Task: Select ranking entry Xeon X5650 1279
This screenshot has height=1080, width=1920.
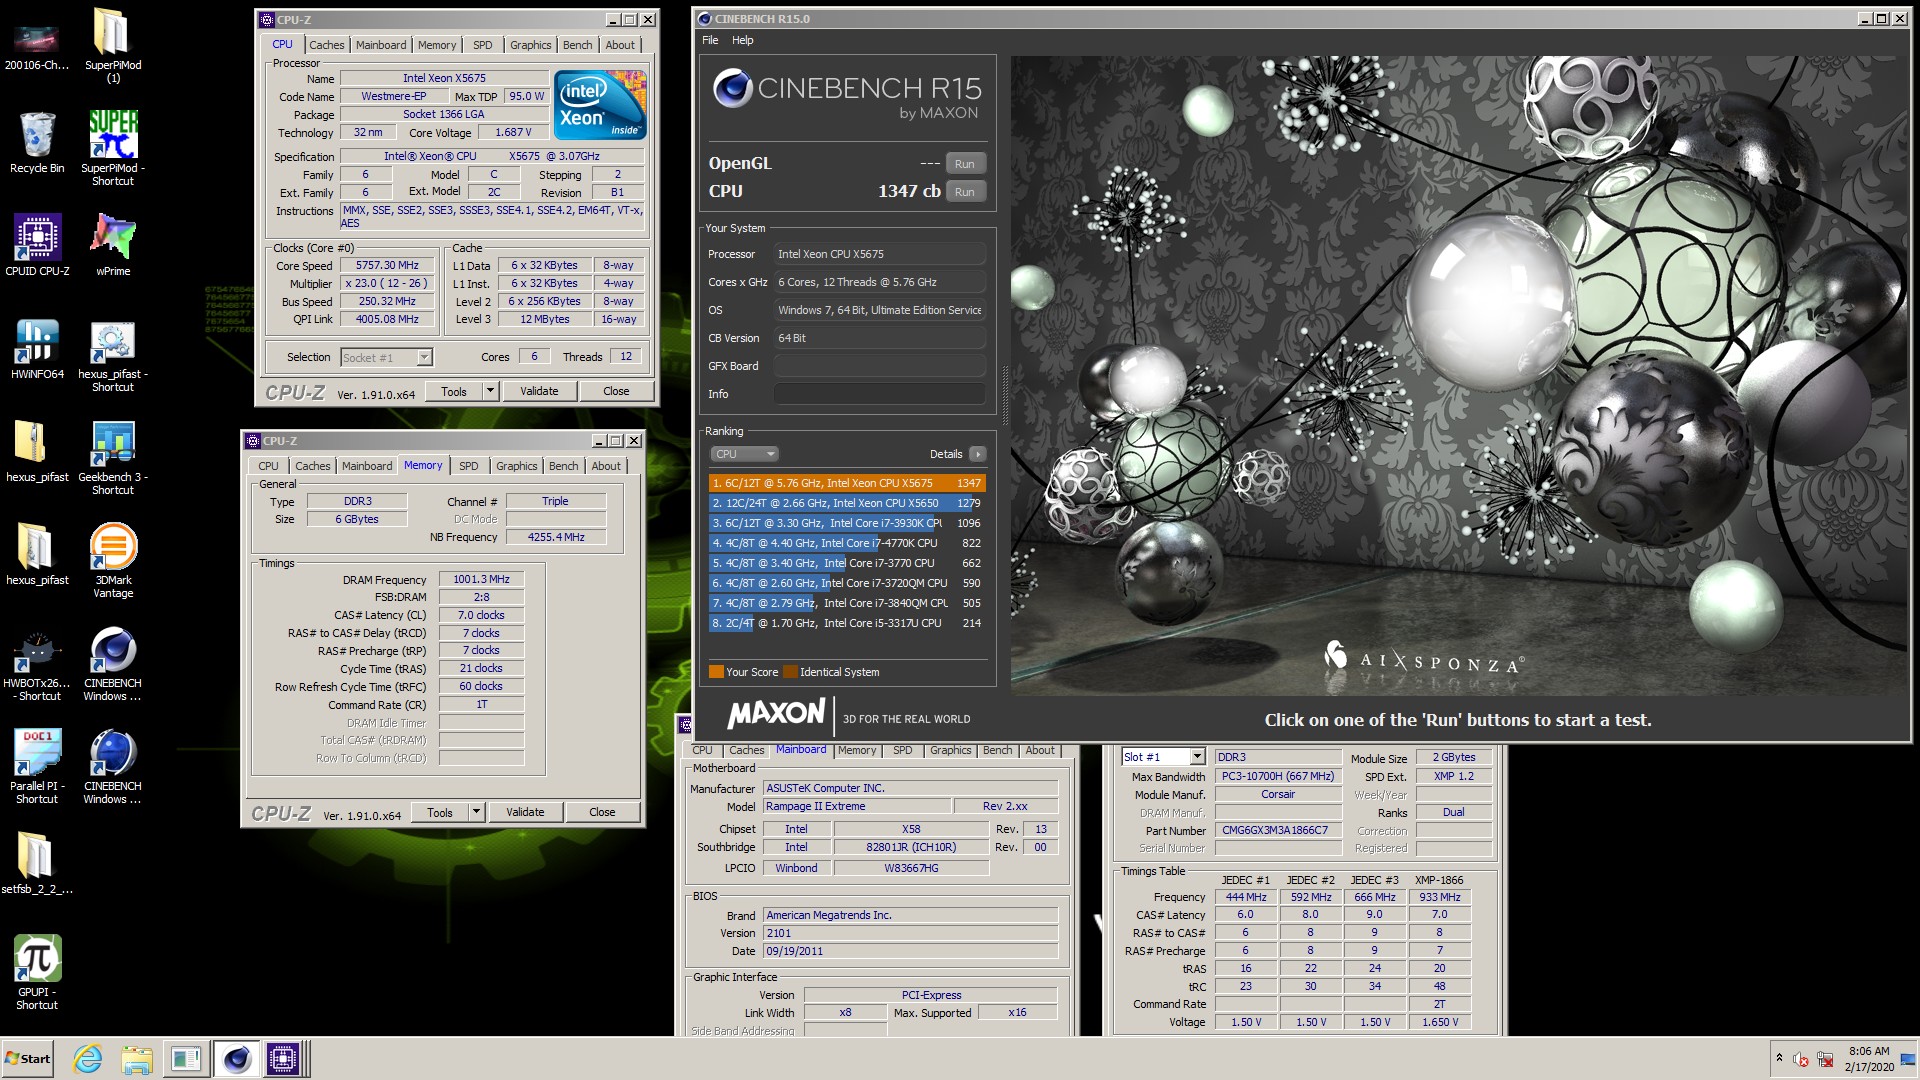Action: 847,503
